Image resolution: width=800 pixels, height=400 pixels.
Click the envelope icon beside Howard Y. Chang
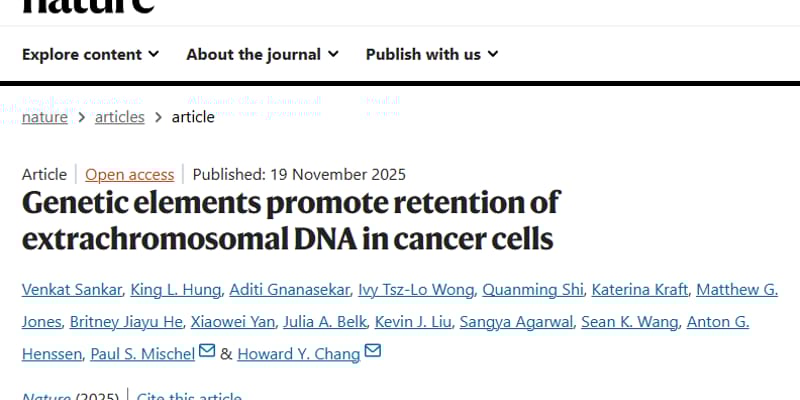pos(373,352)
